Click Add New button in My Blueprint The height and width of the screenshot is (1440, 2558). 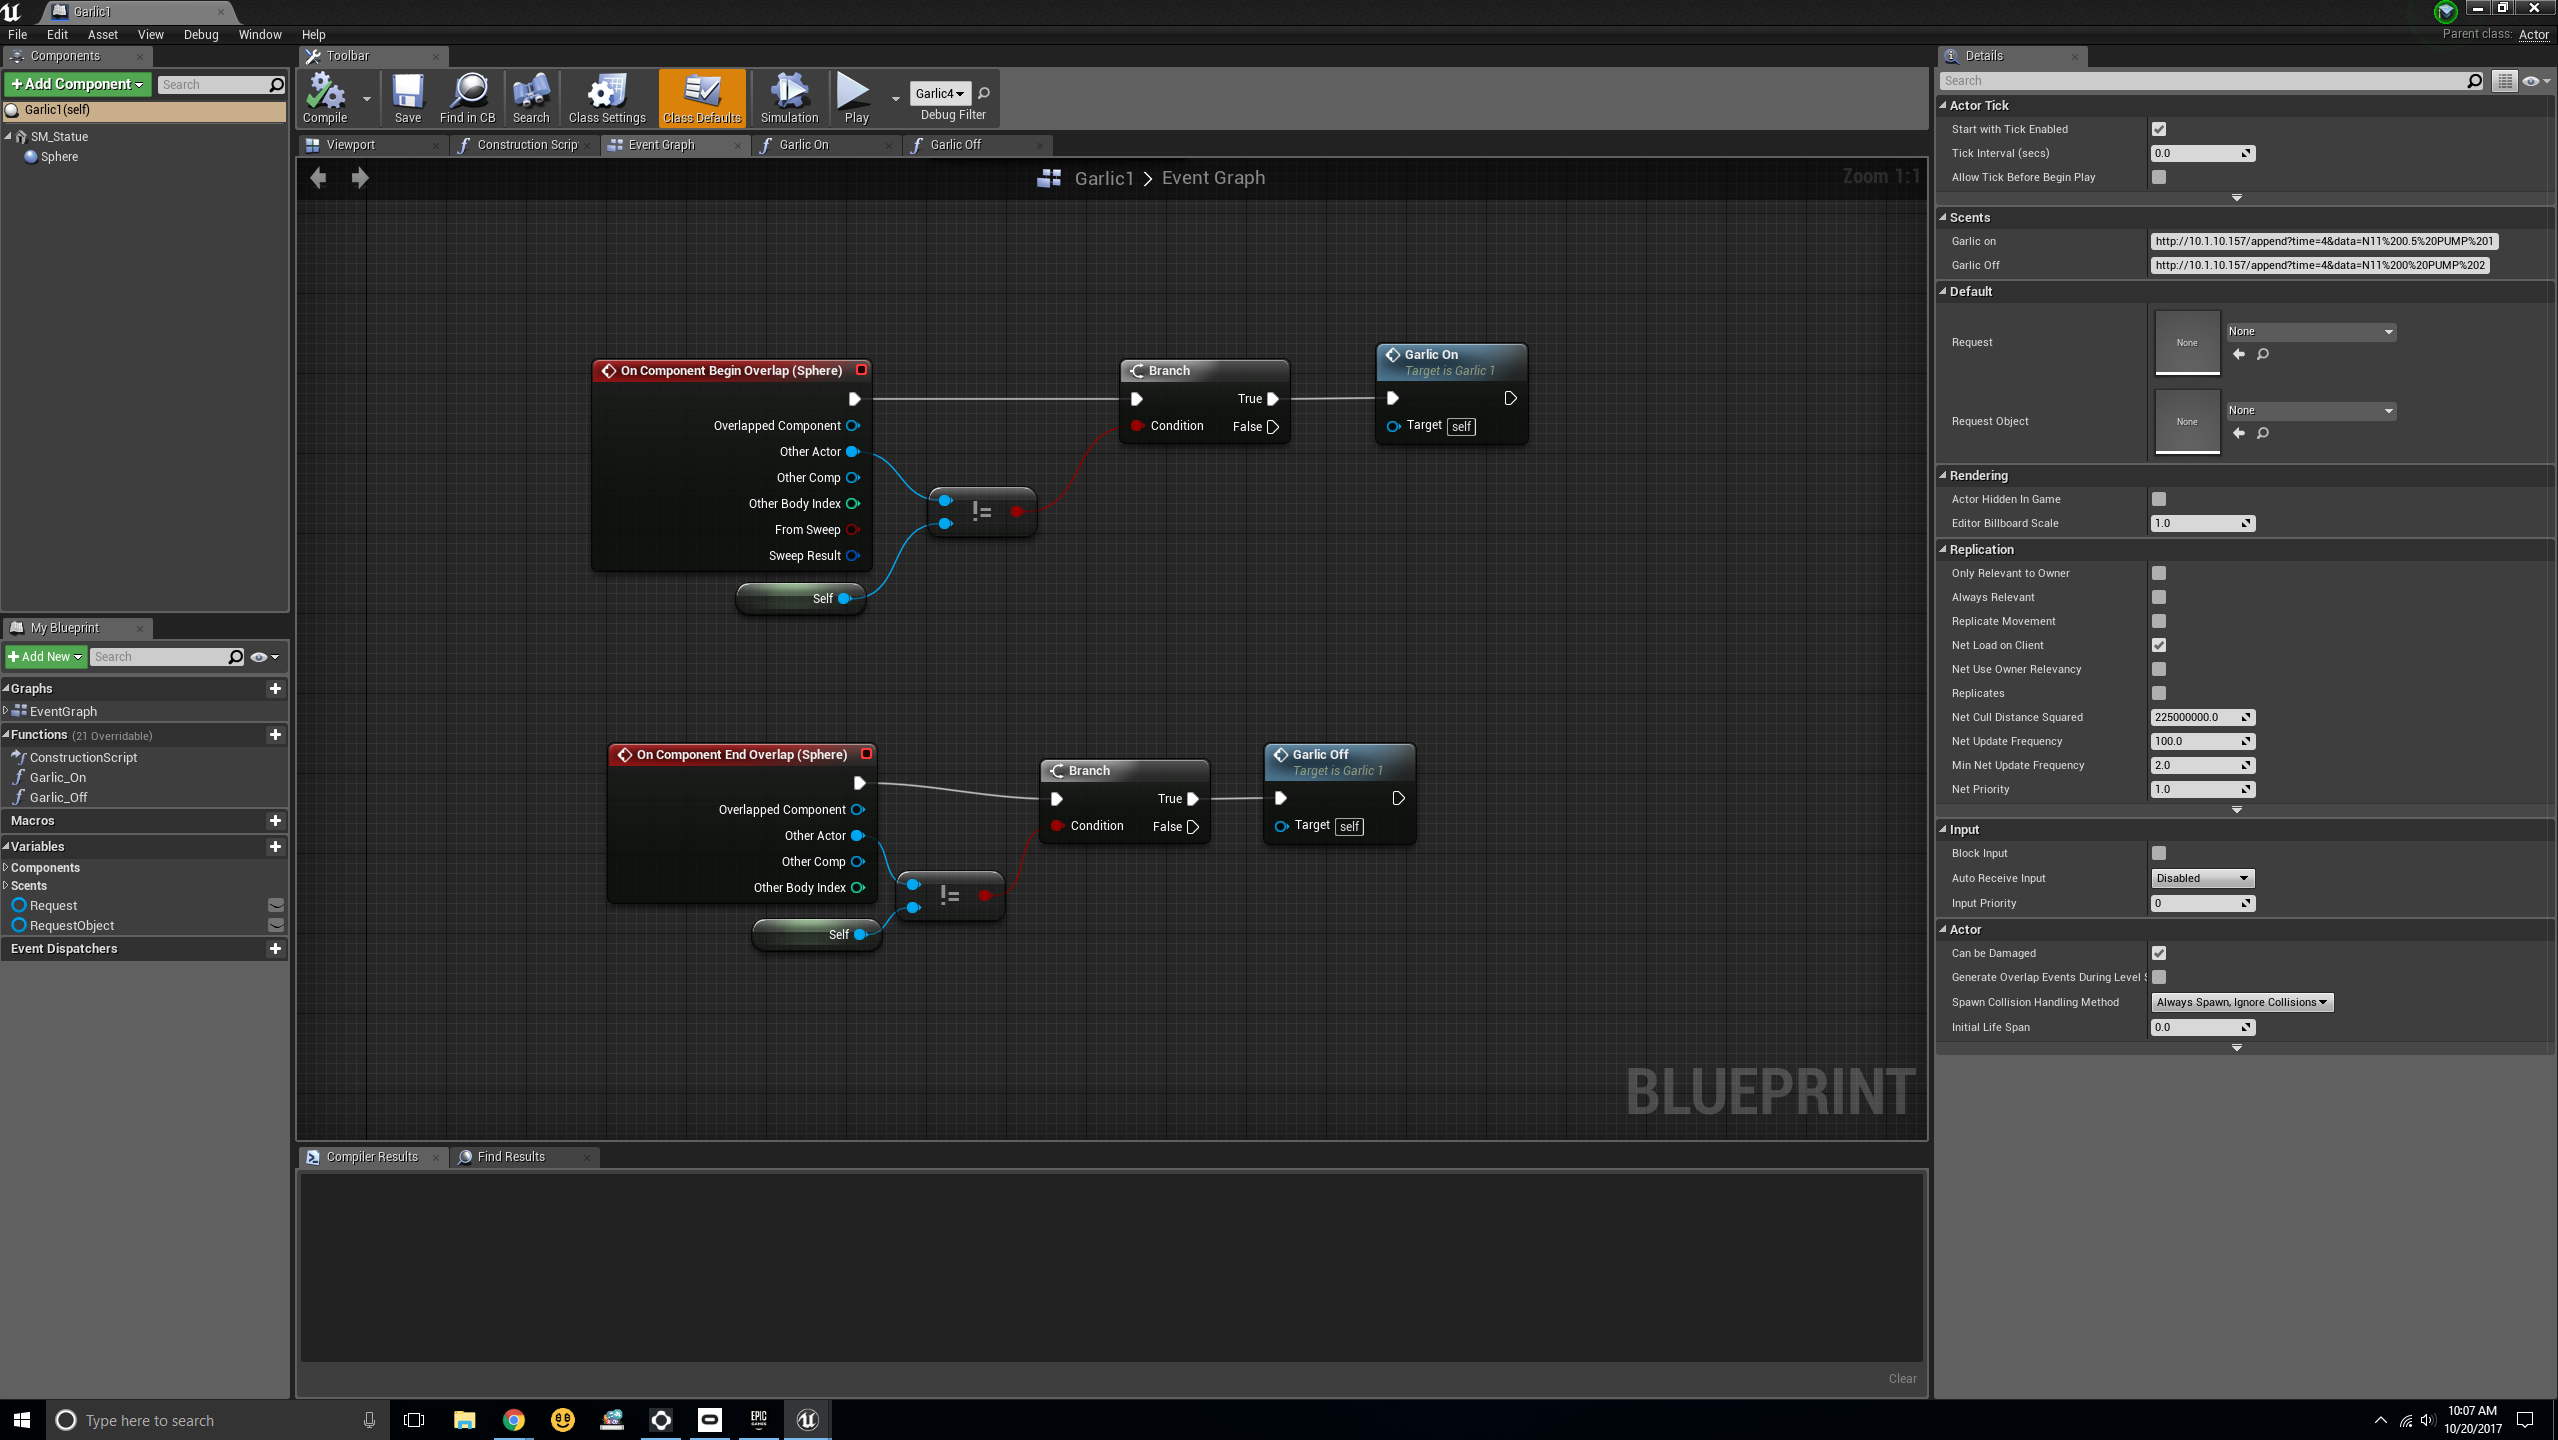coord(45,657)
